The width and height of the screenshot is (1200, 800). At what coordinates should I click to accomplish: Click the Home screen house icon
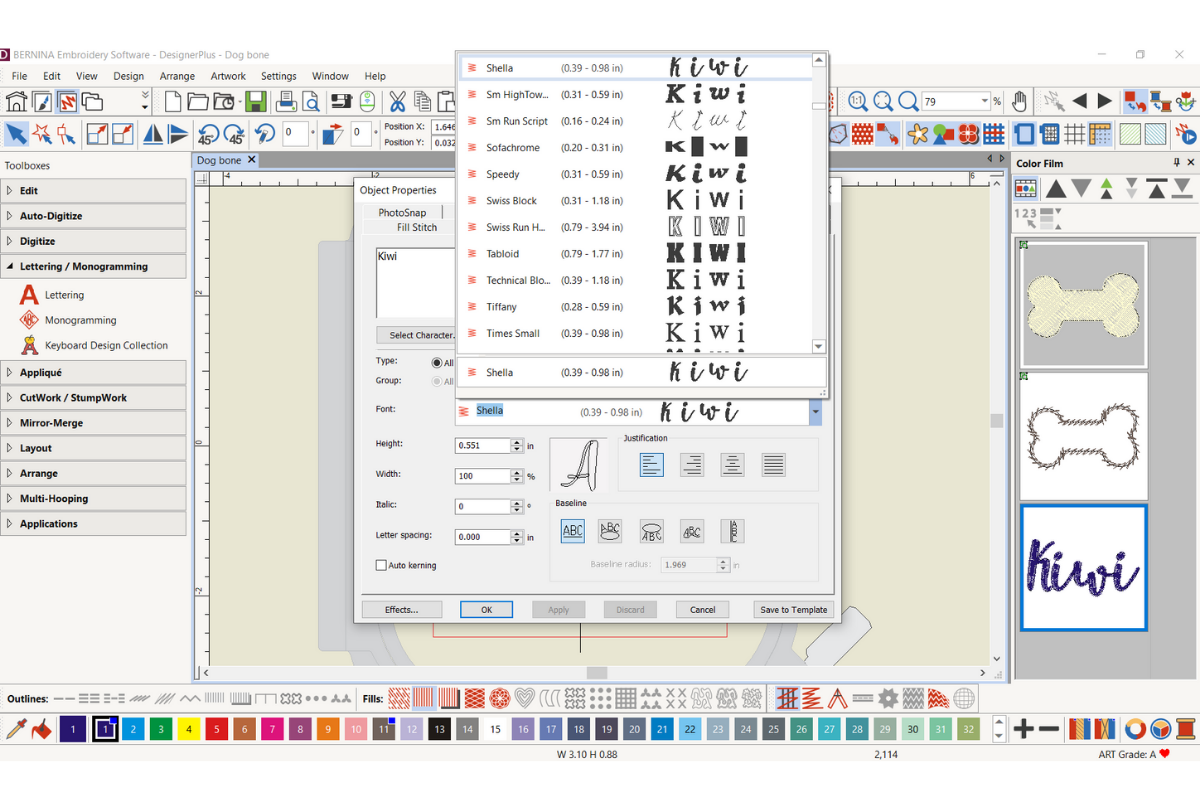pyautogui.click(x=16, y=101)
